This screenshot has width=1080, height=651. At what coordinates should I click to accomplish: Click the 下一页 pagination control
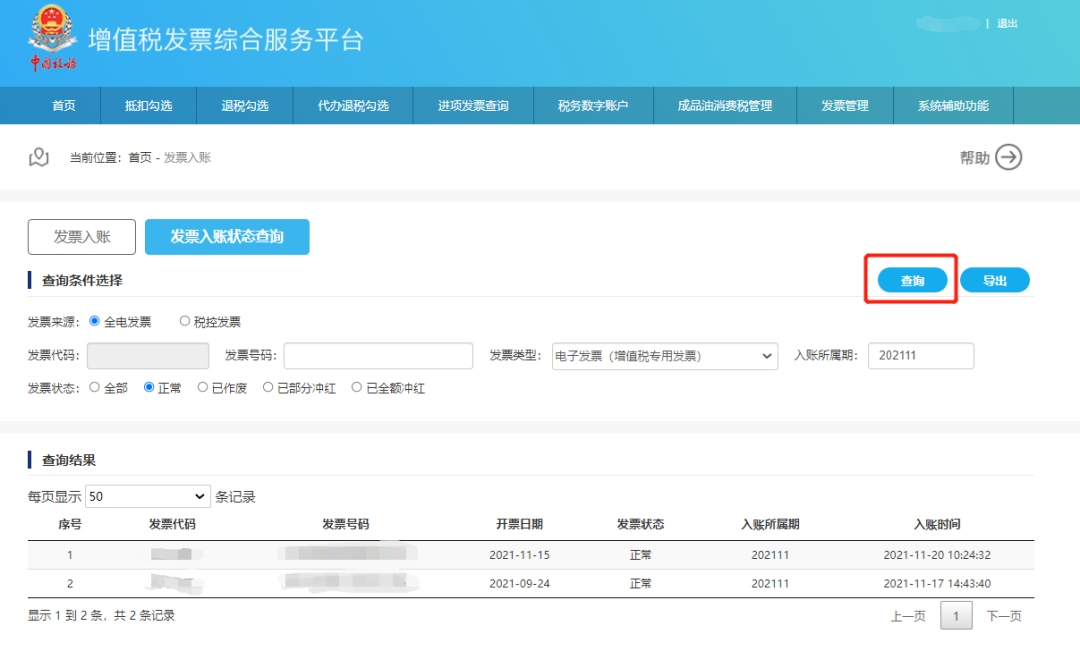pos(1003,616)
